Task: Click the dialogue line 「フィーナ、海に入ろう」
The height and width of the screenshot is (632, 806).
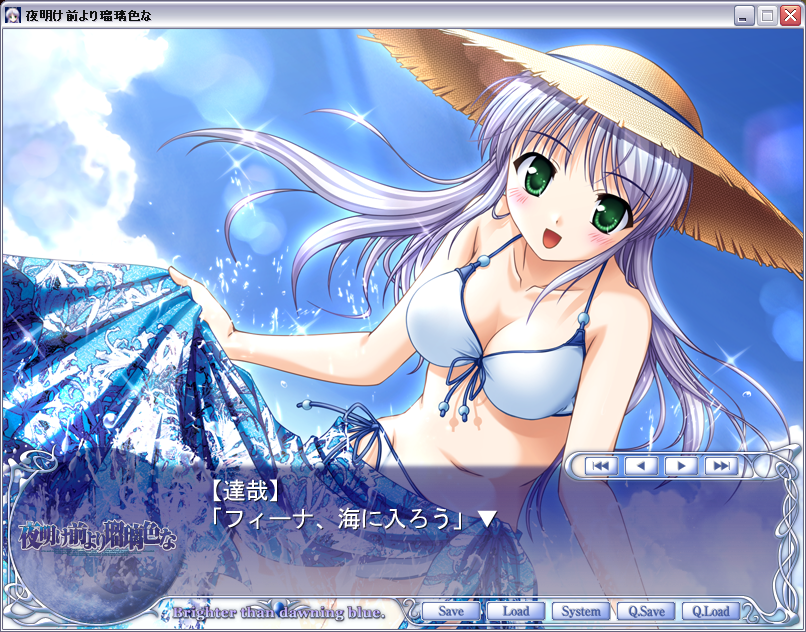Action: coord(339,519)
